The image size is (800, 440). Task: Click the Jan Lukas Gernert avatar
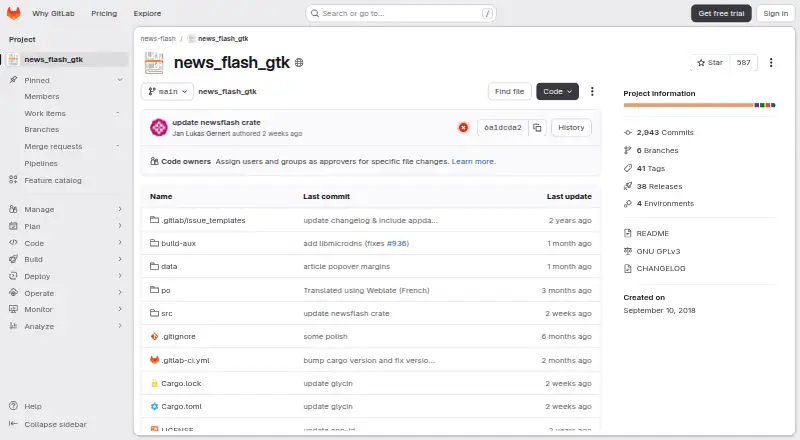159,128
